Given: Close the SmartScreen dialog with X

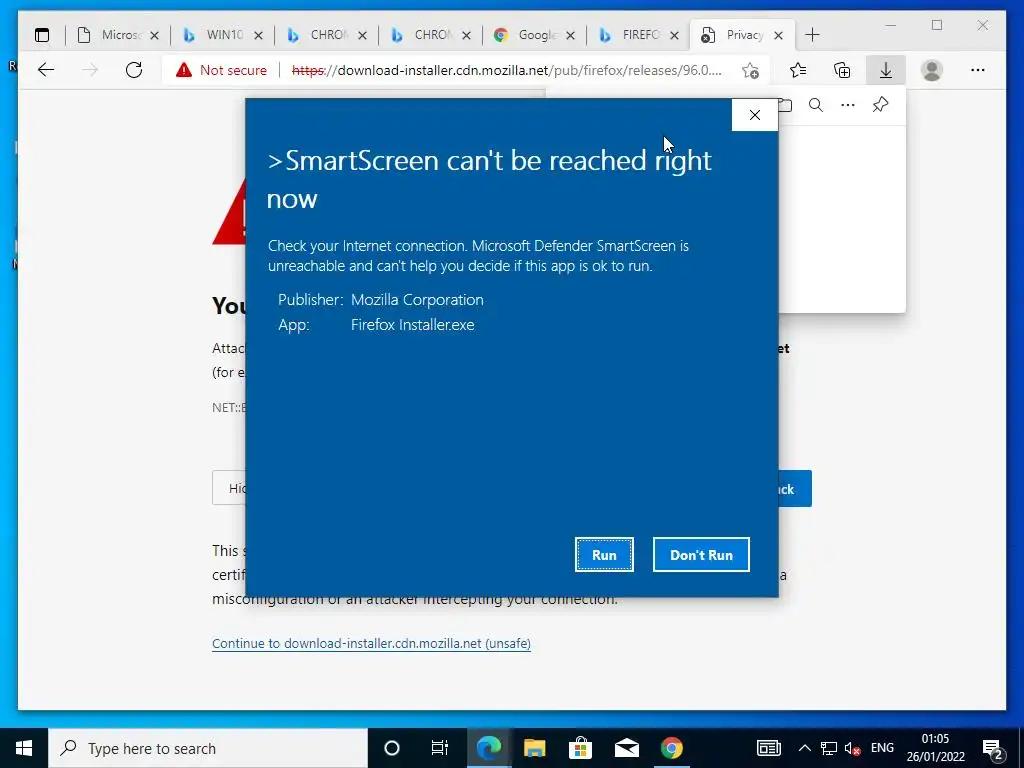Looking at the screenshot, I should click(754, 115).
